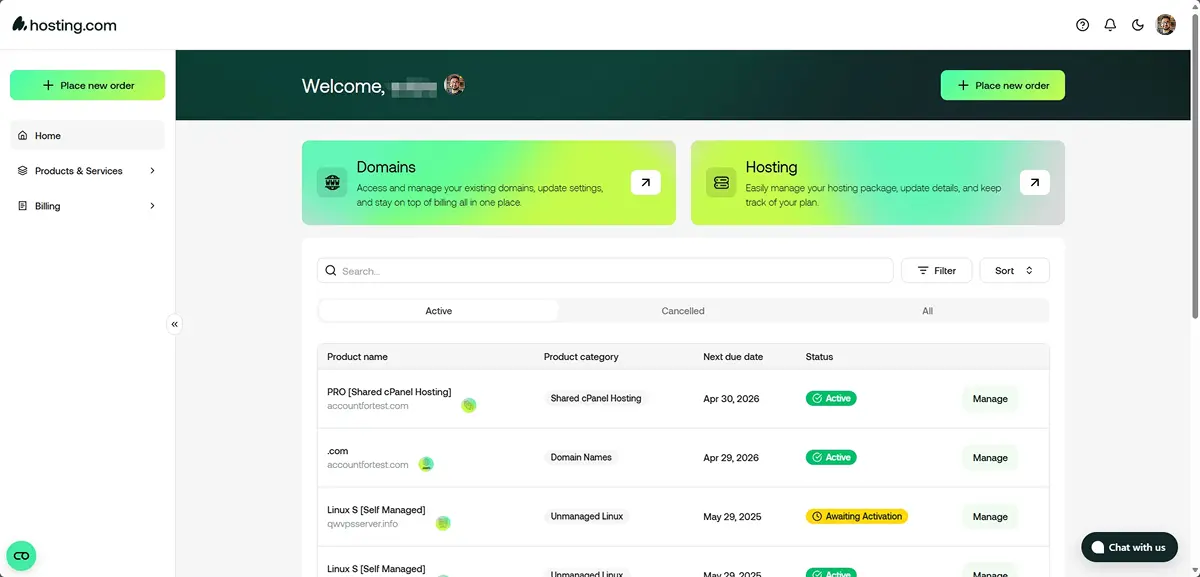Click the Filter funnel icon
This screenshot has width=1200, height=577.
tap(924, 270)
